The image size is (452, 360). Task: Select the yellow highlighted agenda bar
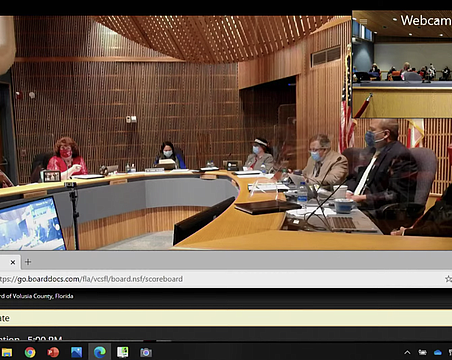pos(226,318)
